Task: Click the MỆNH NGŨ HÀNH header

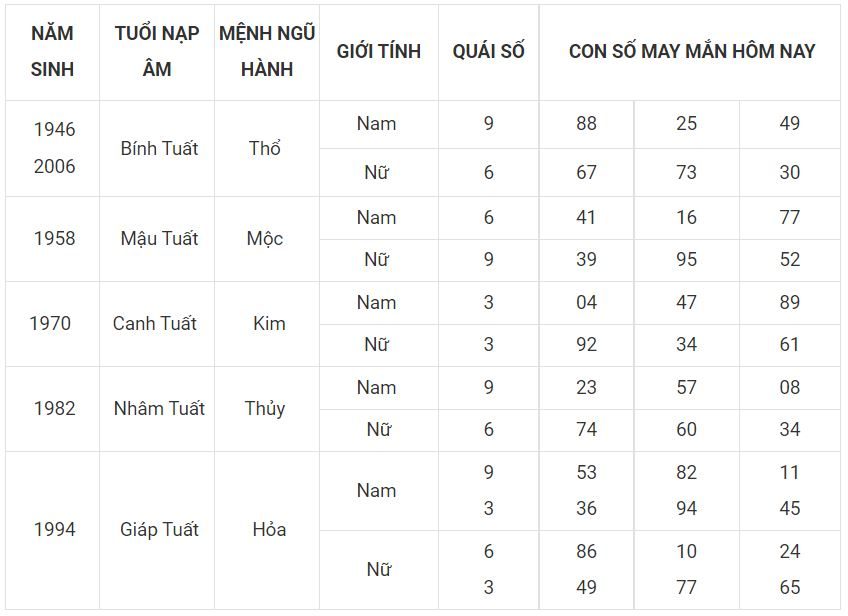Action: click(267, 51)
